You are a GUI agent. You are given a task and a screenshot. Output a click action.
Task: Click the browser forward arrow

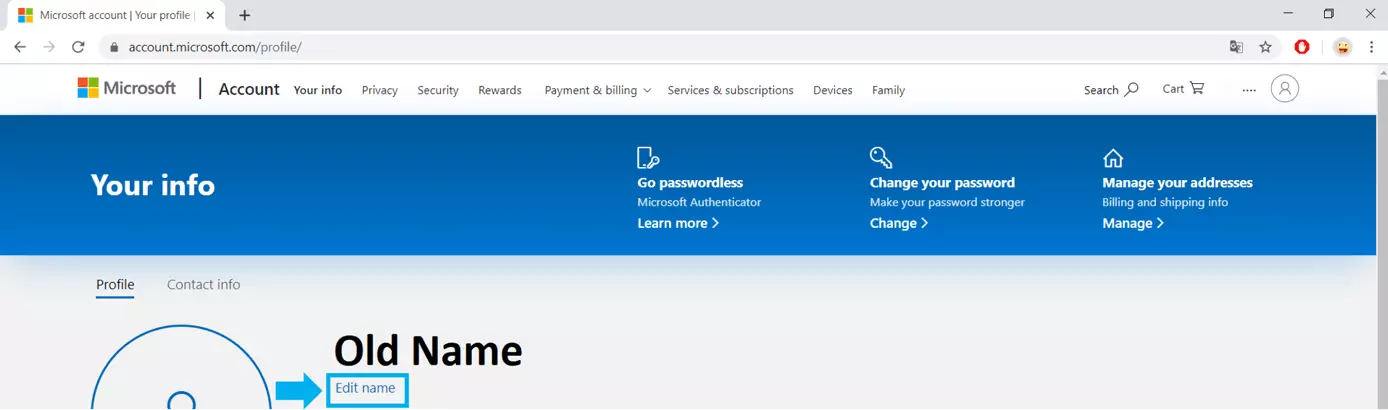coord(49,47)
